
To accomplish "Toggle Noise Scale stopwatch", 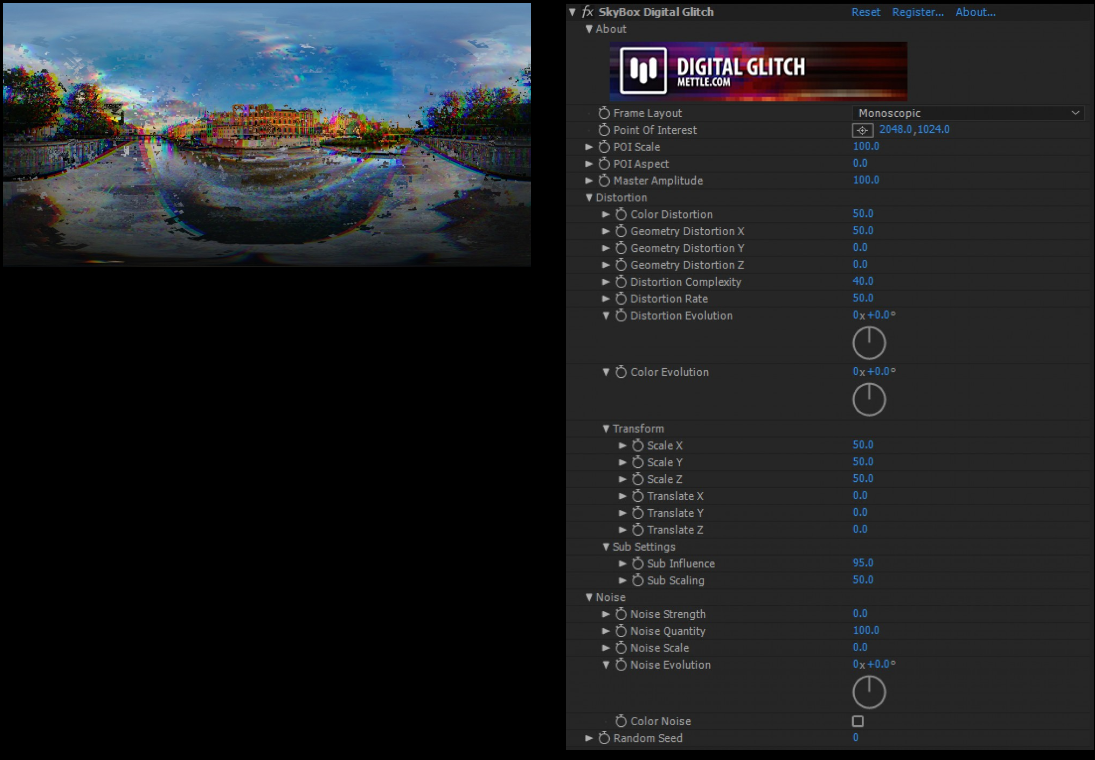I will point(621,648).
